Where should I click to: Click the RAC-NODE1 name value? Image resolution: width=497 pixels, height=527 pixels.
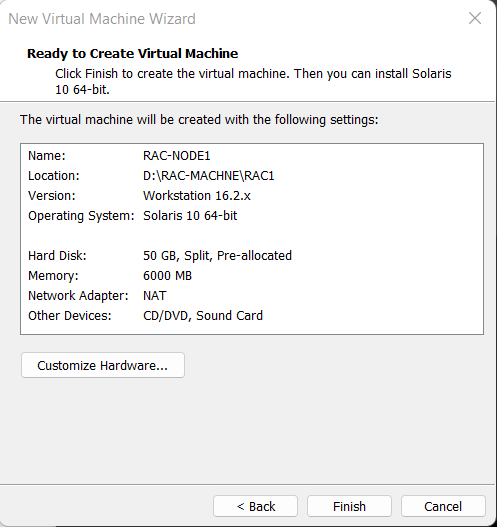(177, 156)
